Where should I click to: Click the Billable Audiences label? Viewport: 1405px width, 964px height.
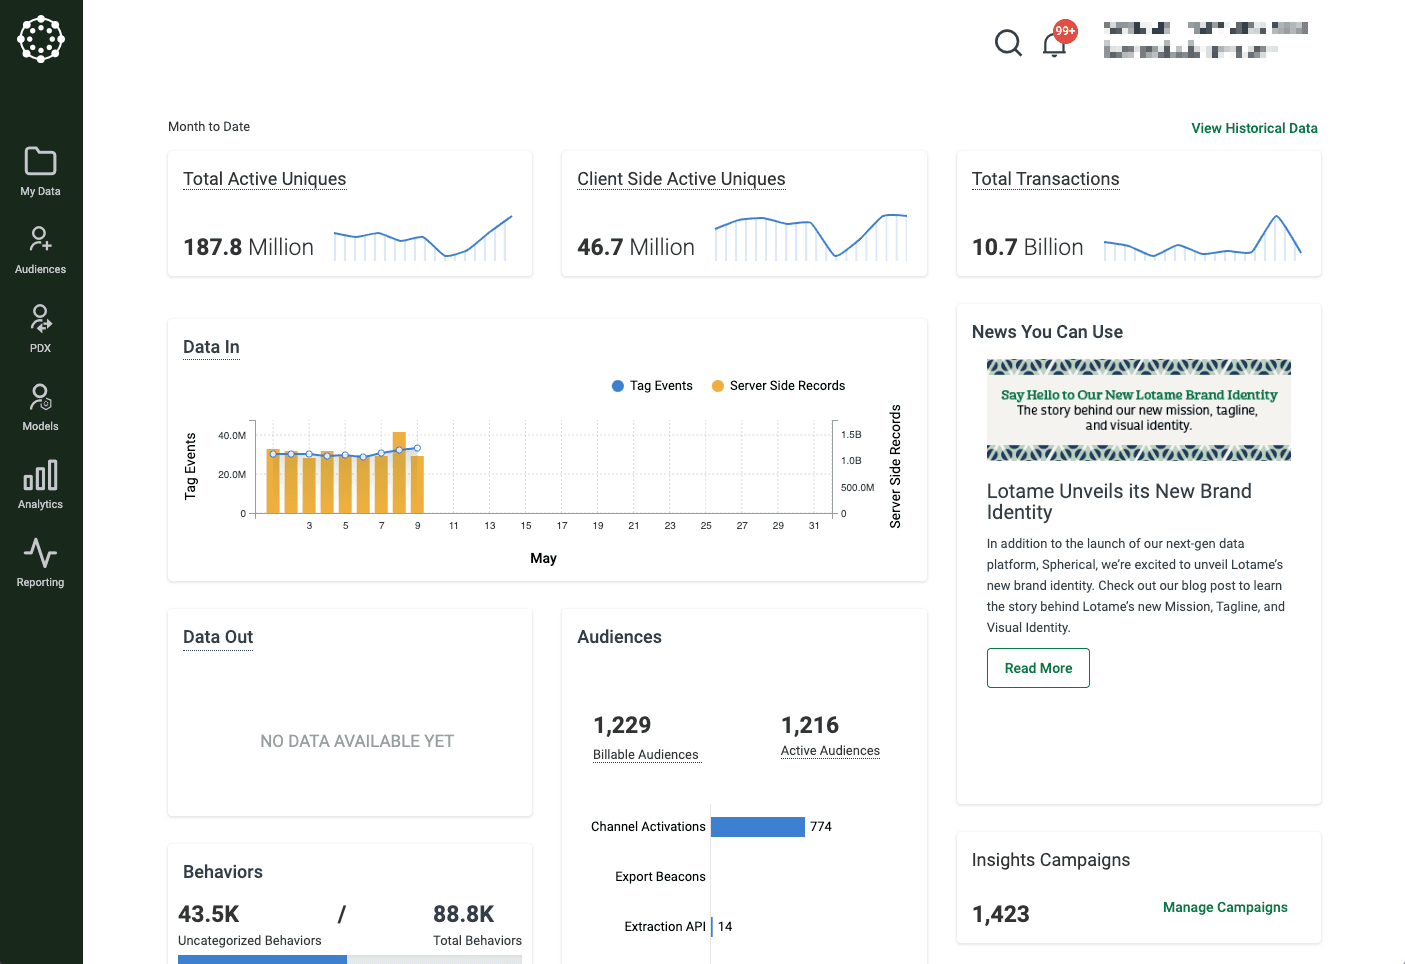[x=646, y=755]
